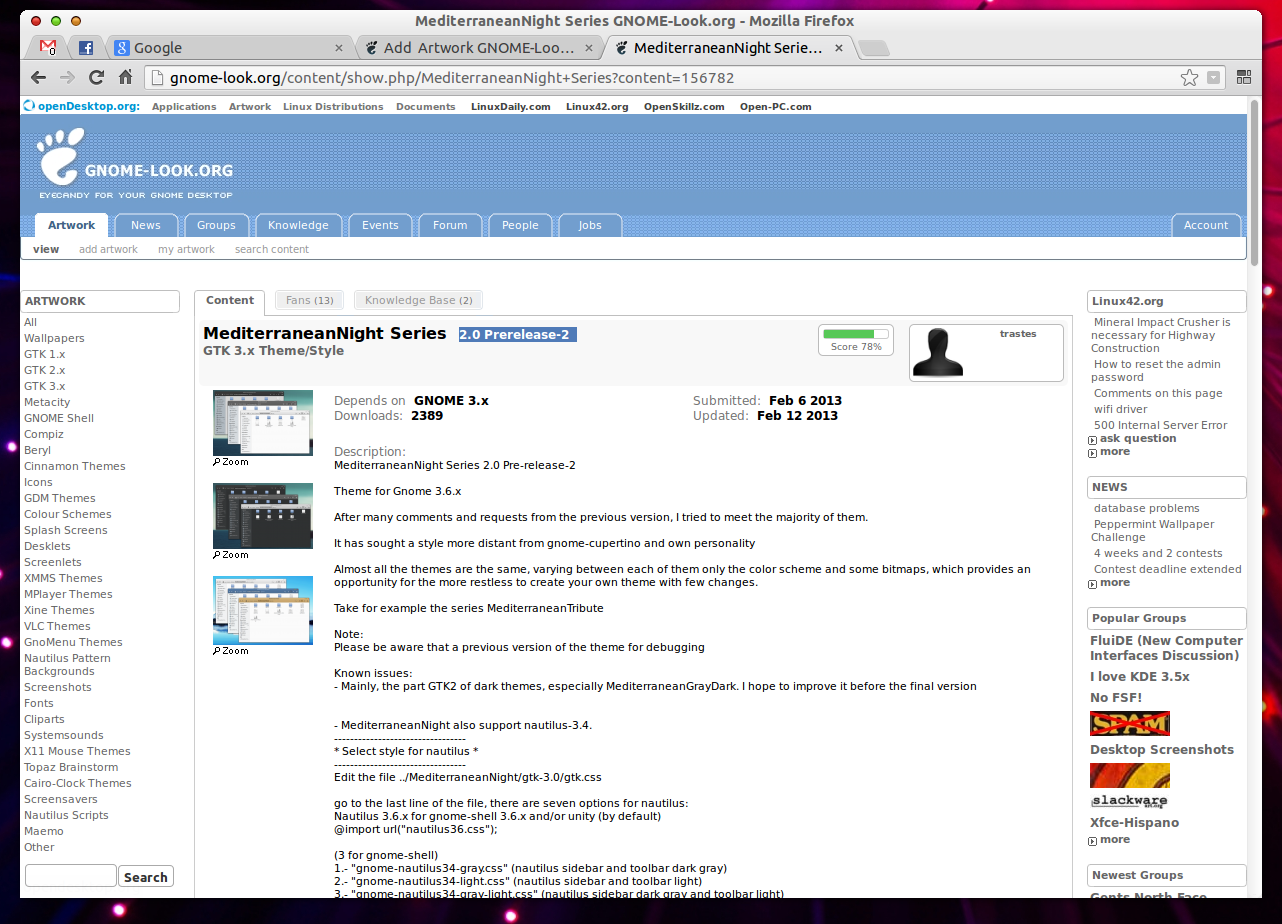Screen dimensions: 1282x924
Task: Reload the current page
Action: 97,77
